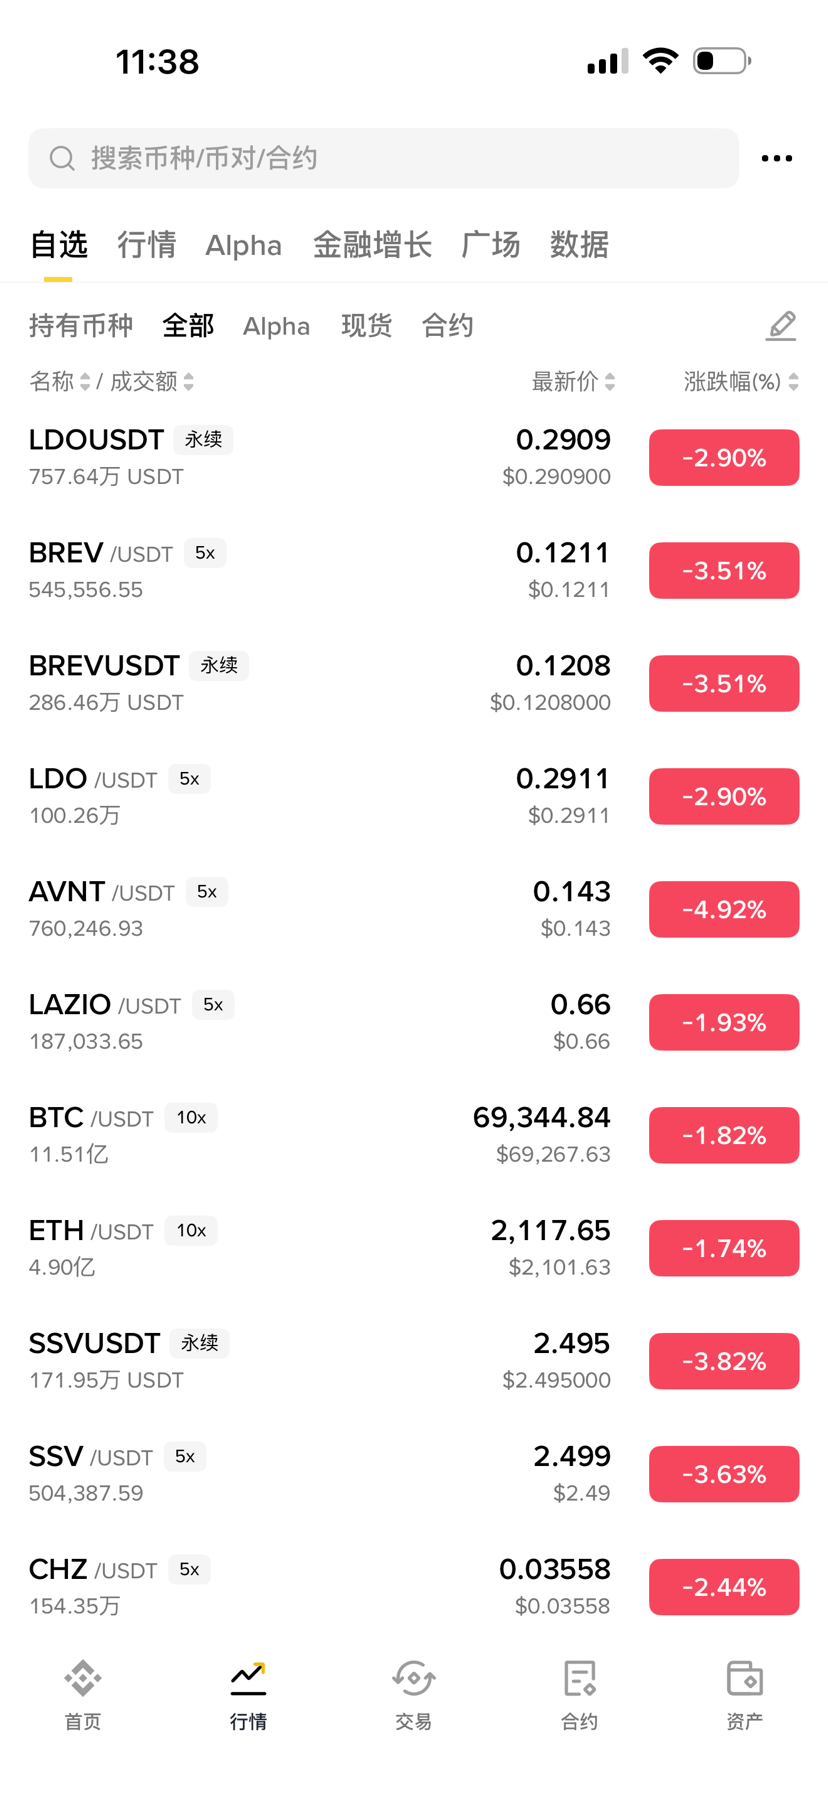Tap the search magnifier icon
Screen dimensions: 828x1800
pos(62,159)
